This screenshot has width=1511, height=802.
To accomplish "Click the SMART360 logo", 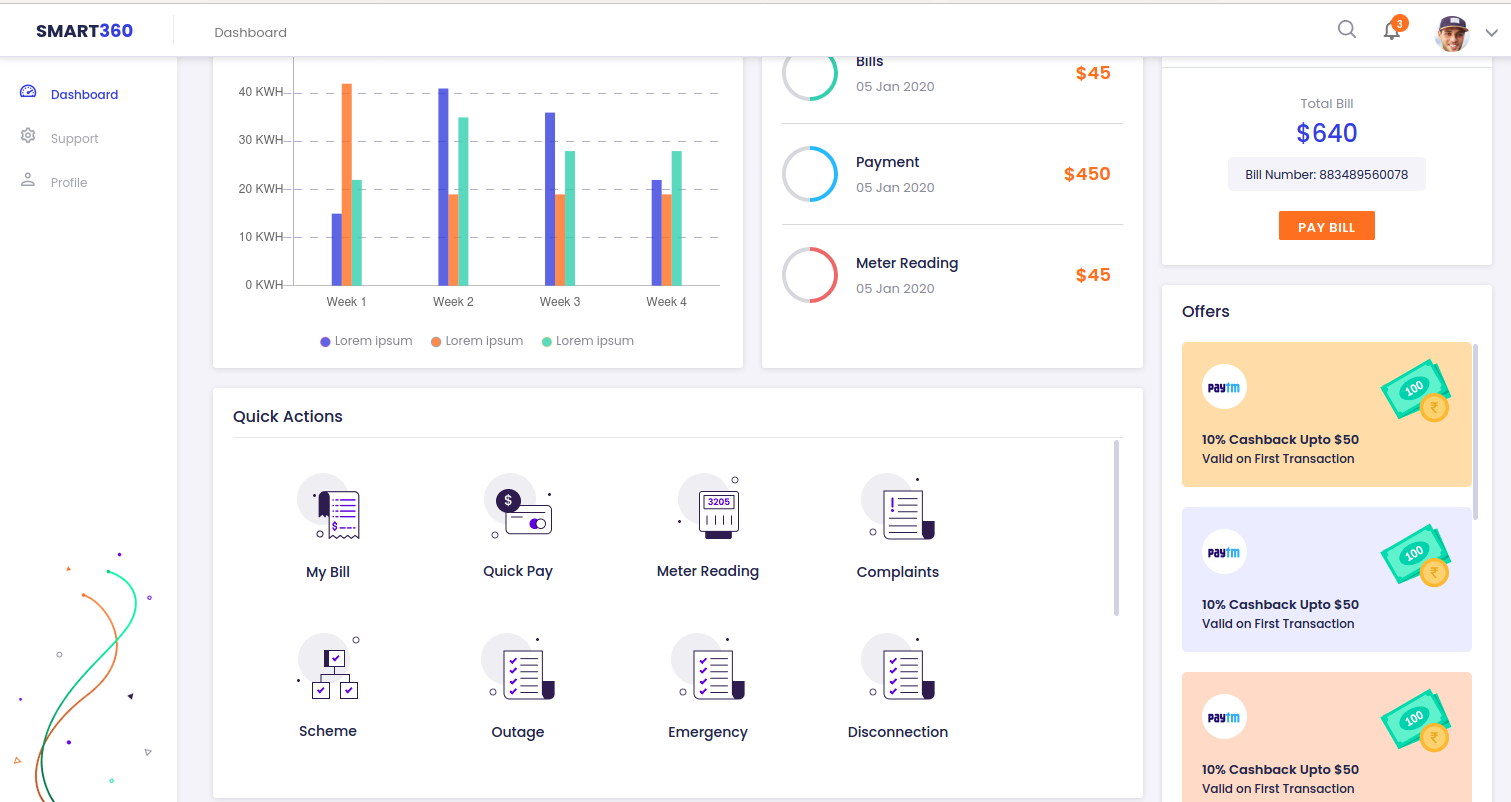I will click(84, 30).
